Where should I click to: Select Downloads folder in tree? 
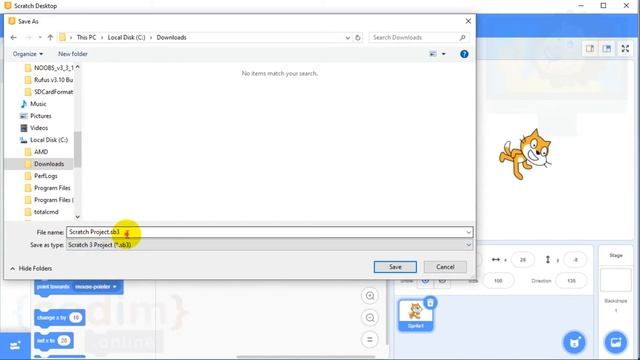pos(44,164)
